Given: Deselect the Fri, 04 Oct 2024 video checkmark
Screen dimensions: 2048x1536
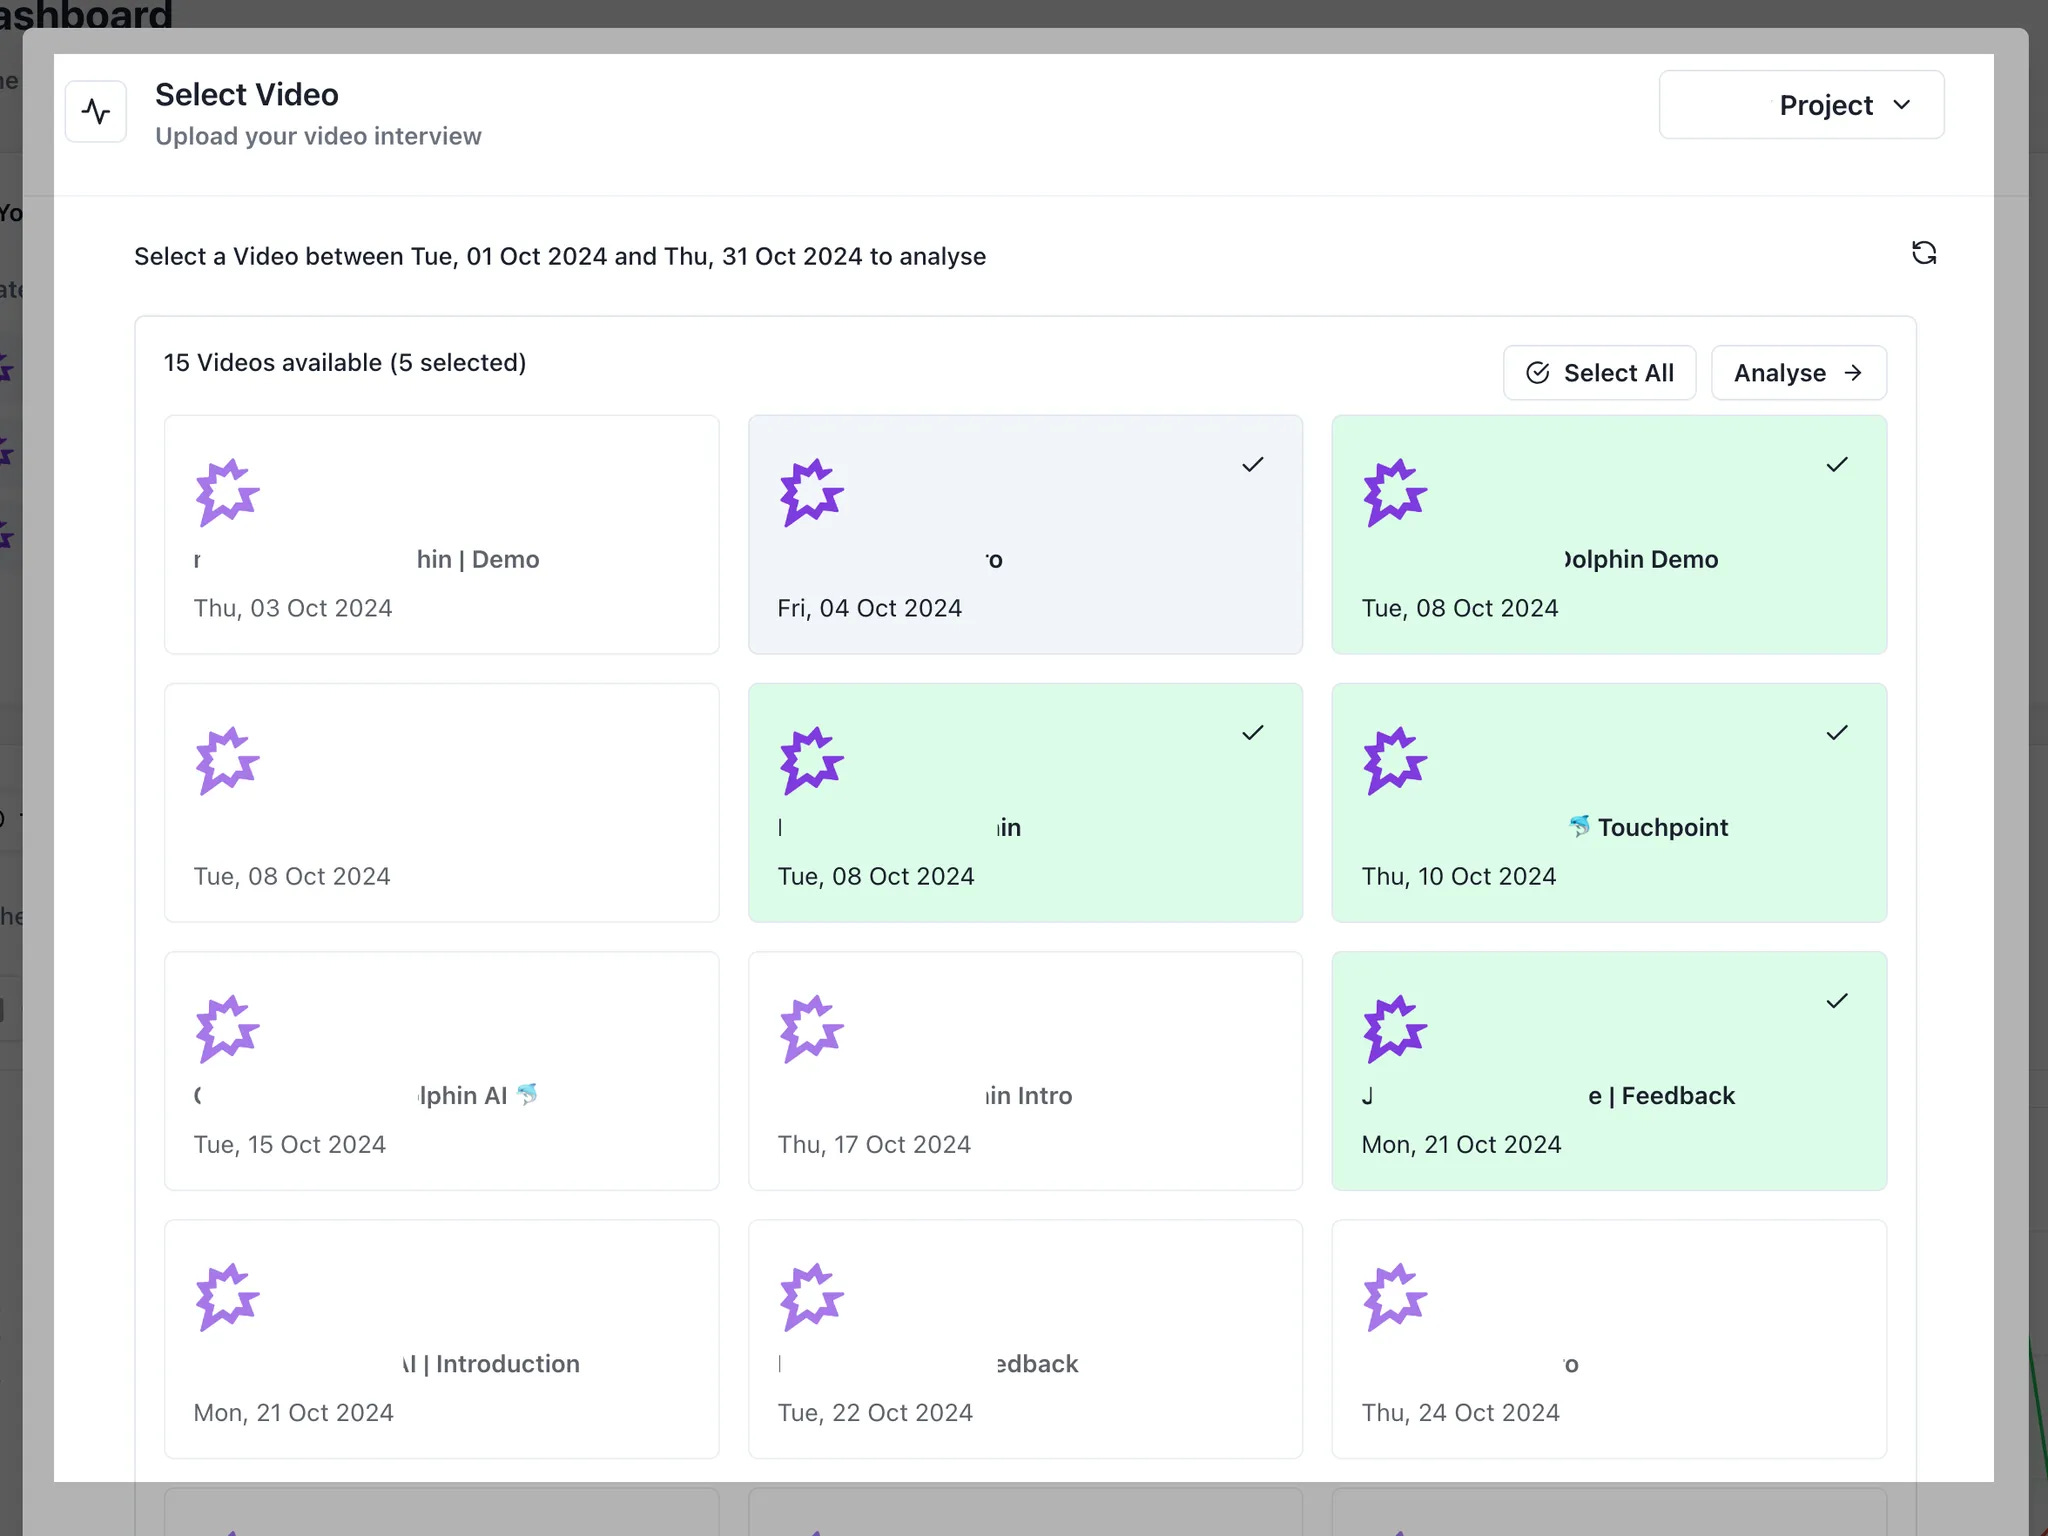Looking at the screenshot, I should [x=1252, y=465].
